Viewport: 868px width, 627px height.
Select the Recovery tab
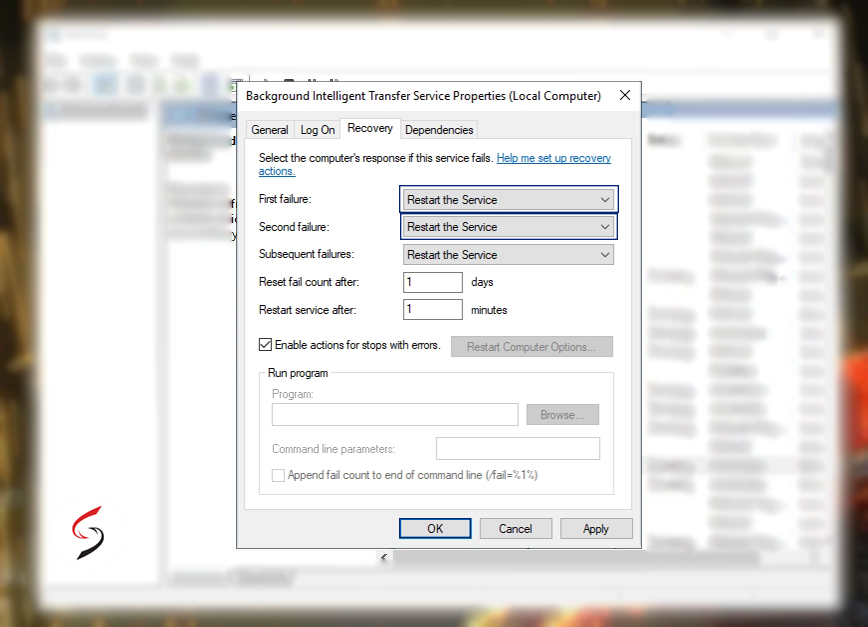[x=370, y=128]
